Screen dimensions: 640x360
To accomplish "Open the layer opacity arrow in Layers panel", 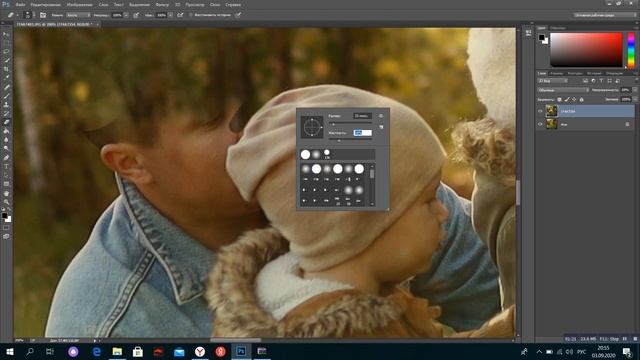I will 634,90.
